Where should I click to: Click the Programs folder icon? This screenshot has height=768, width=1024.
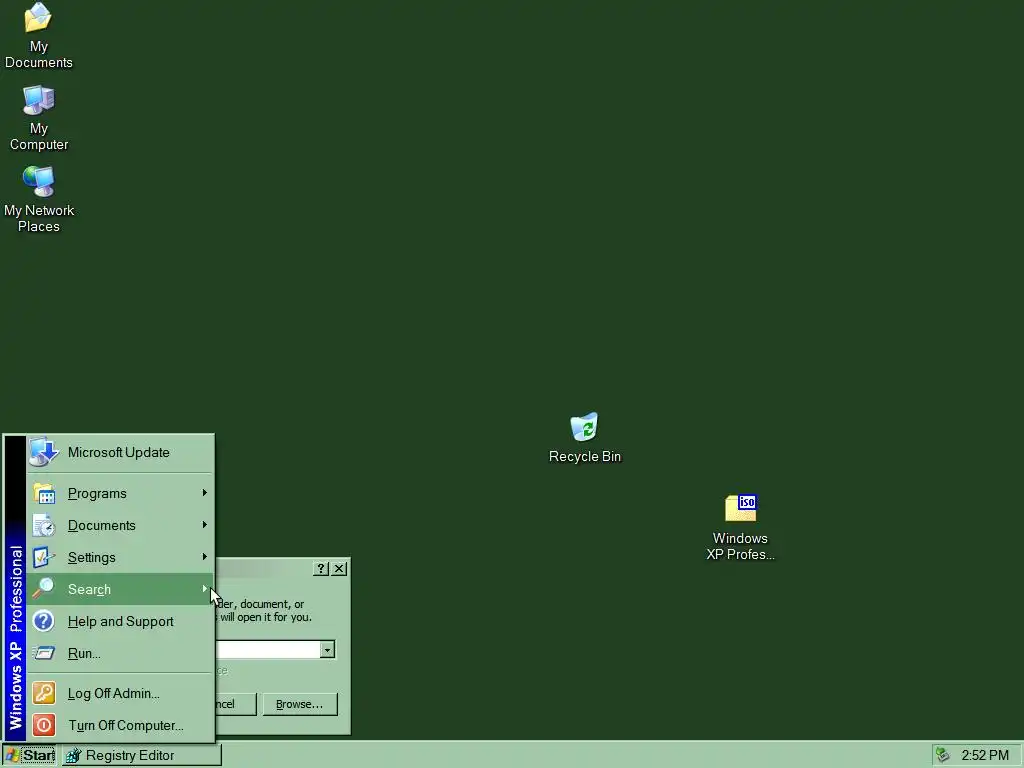point(44,493)
